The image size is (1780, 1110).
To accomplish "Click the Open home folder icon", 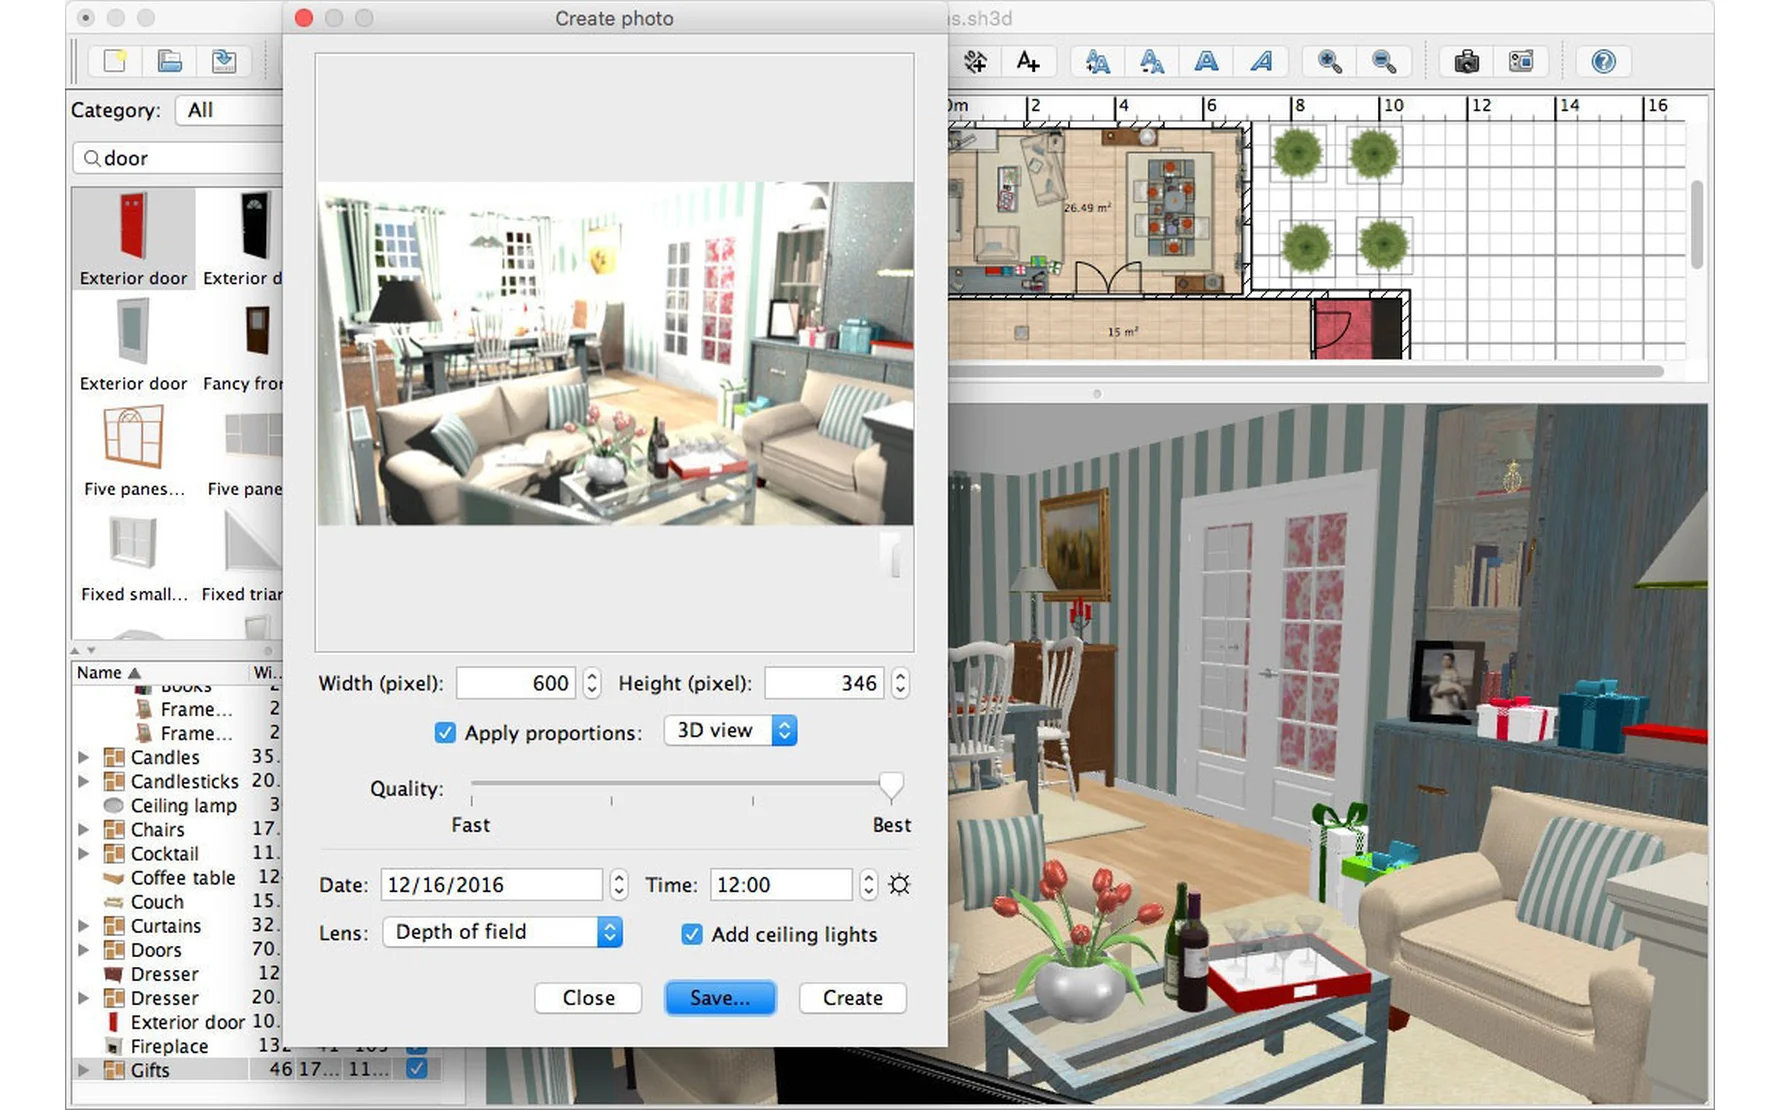I will pos(169,62).
